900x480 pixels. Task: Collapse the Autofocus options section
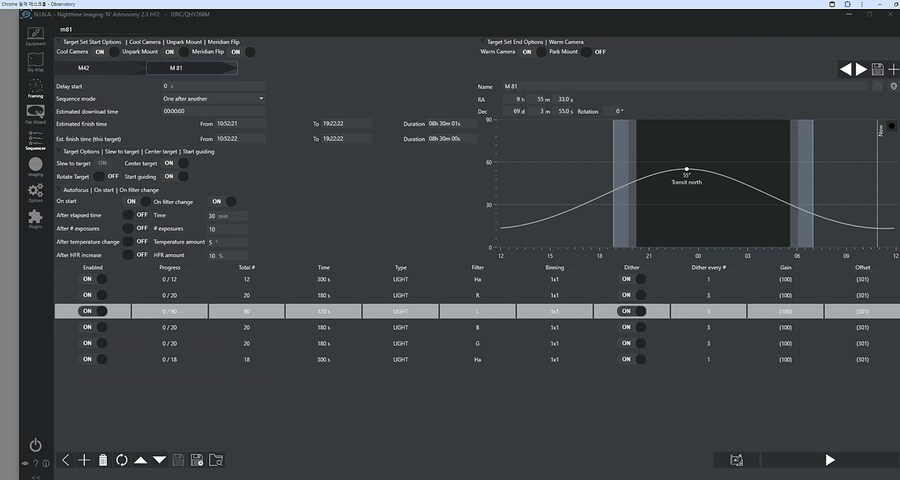[58, 189]
